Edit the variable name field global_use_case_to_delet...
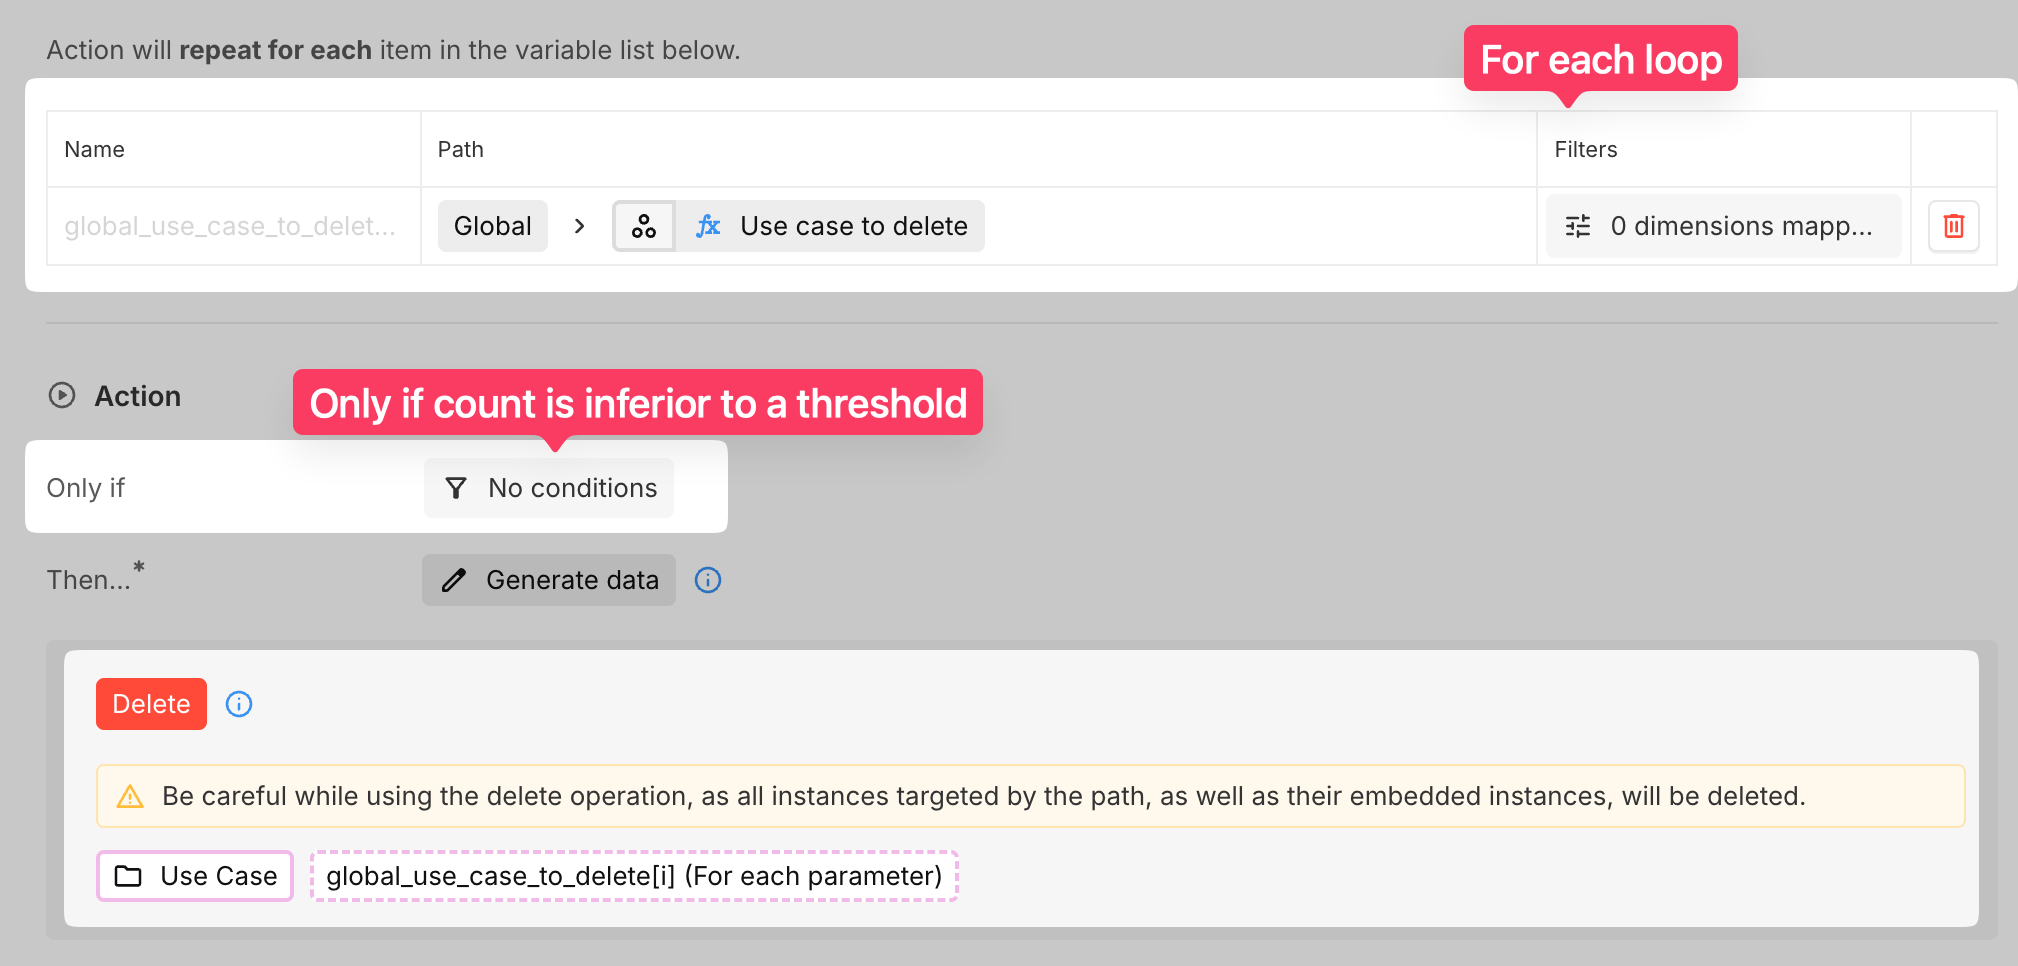The width and height of the screenshot is (2018, 966). [230, 226]
